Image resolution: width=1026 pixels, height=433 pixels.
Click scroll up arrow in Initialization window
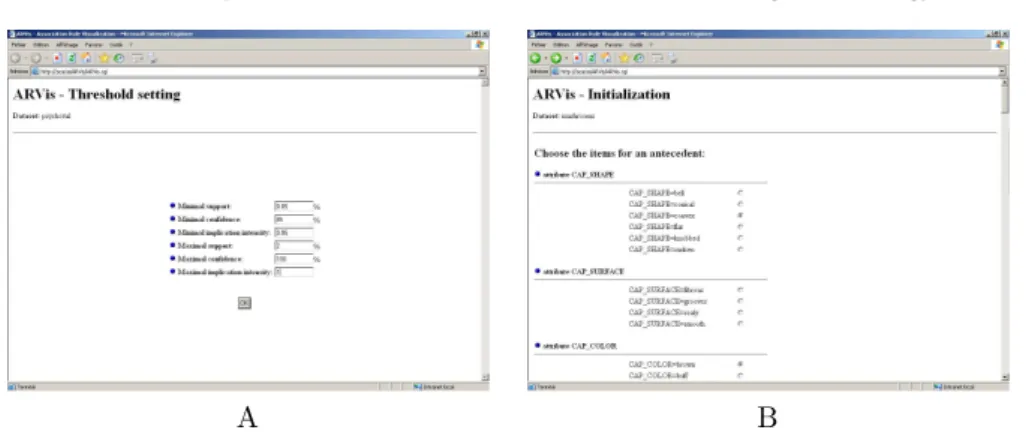click(1005, 82)
